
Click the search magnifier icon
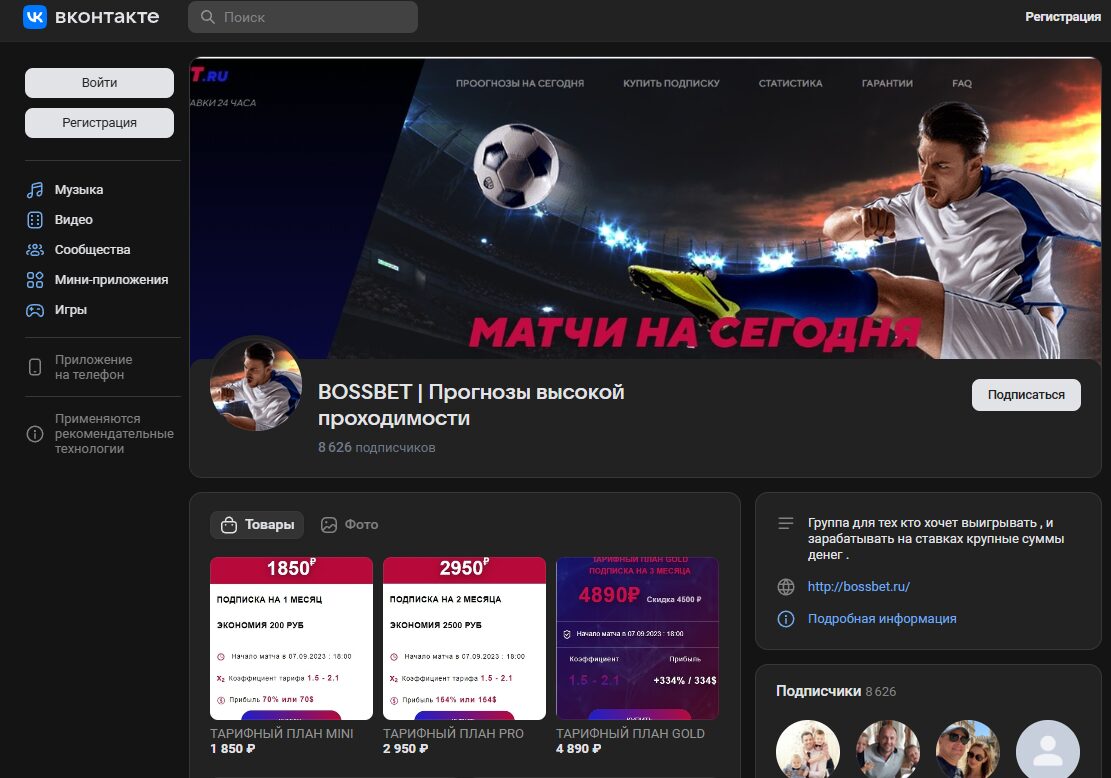[208, 17]
